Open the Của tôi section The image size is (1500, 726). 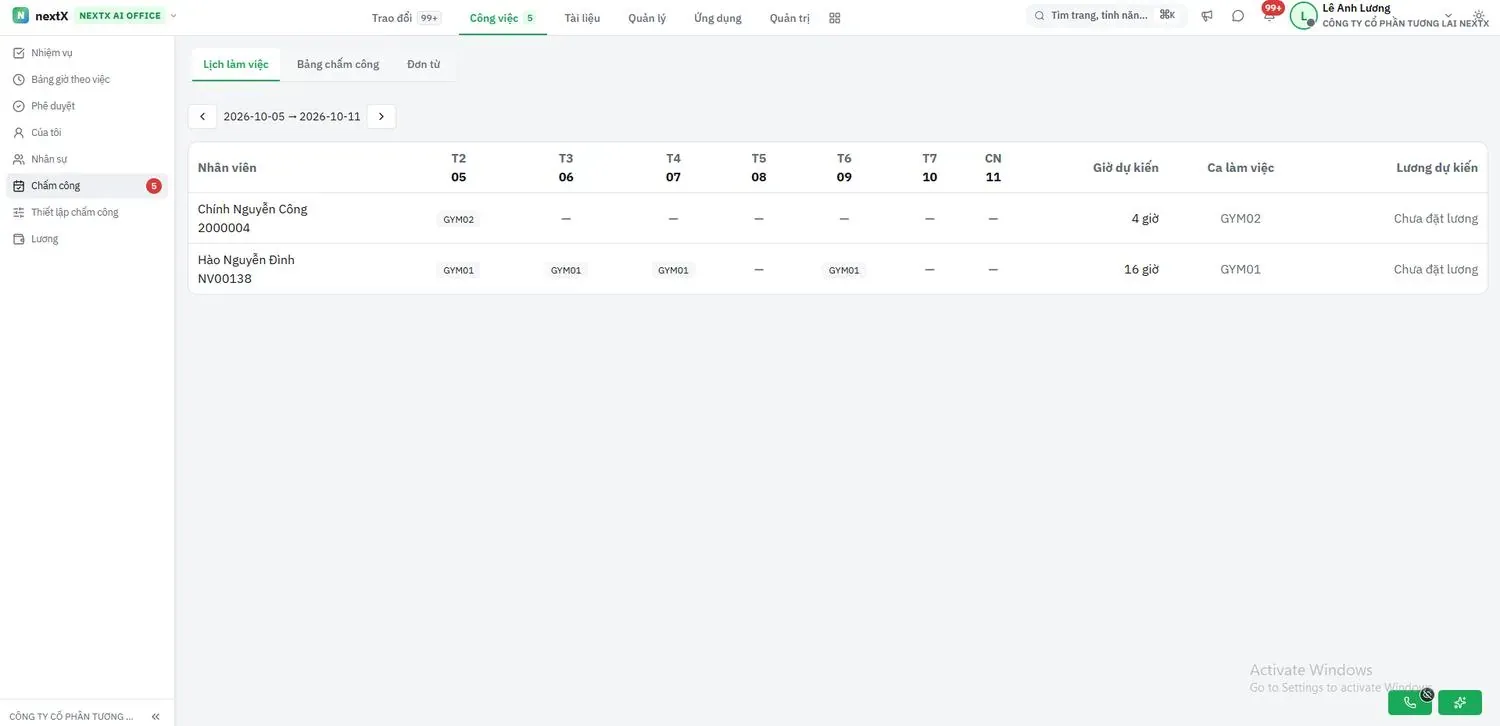click(x=87, y=132)
